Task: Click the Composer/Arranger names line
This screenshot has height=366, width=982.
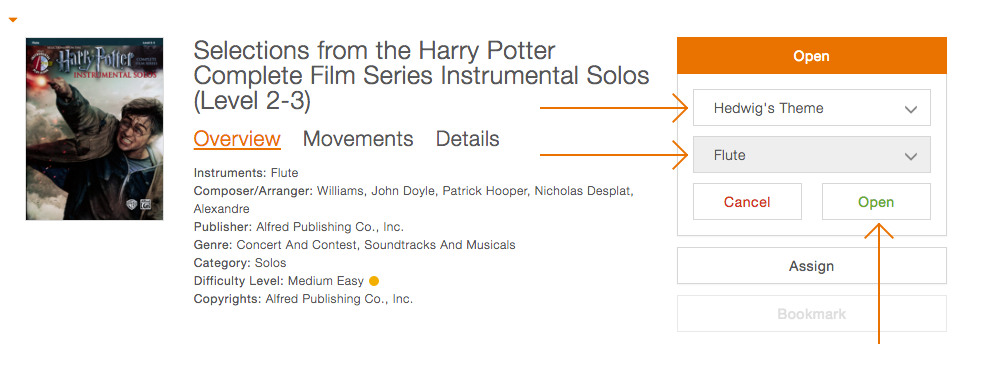Action: tap(413, 199)
